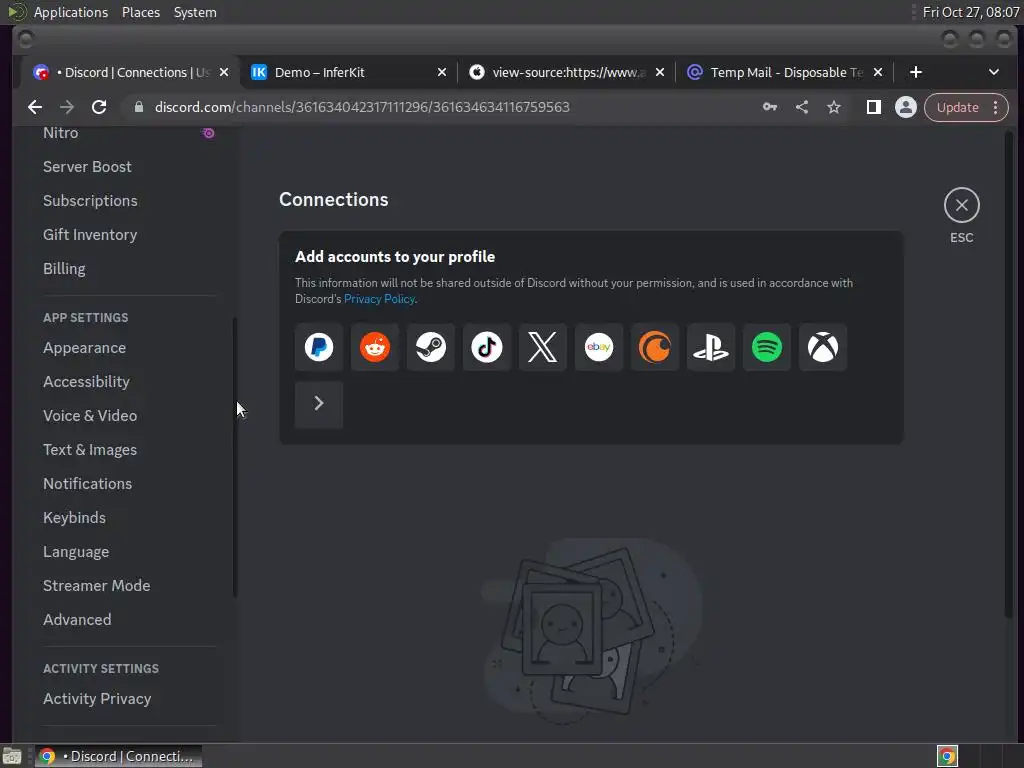This screenshot has height=768, width=1024.
Task: Click the show desktop icon in taskbar
Action: [12, 756]
